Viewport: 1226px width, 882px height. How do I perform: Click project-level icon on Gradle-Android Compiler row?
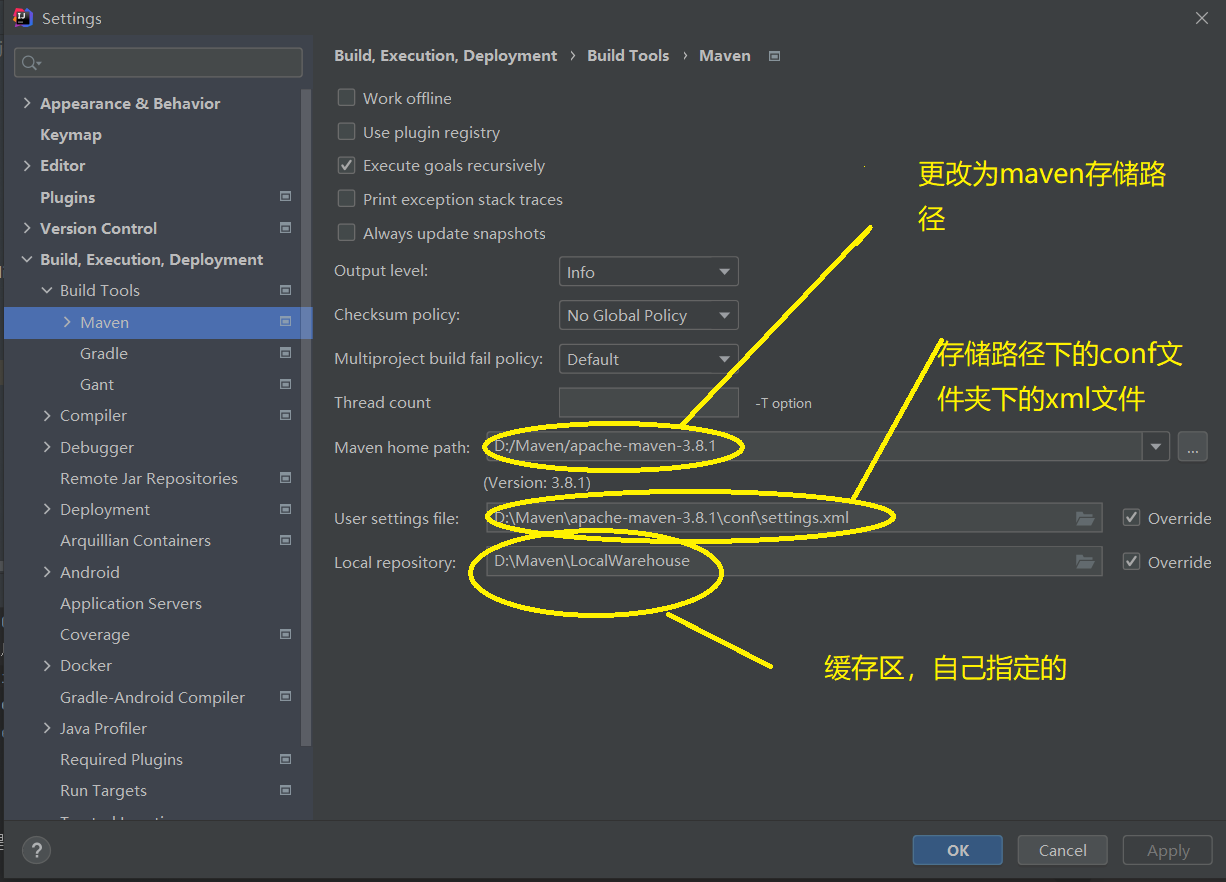pyautogui.click(x=286, y=697)
